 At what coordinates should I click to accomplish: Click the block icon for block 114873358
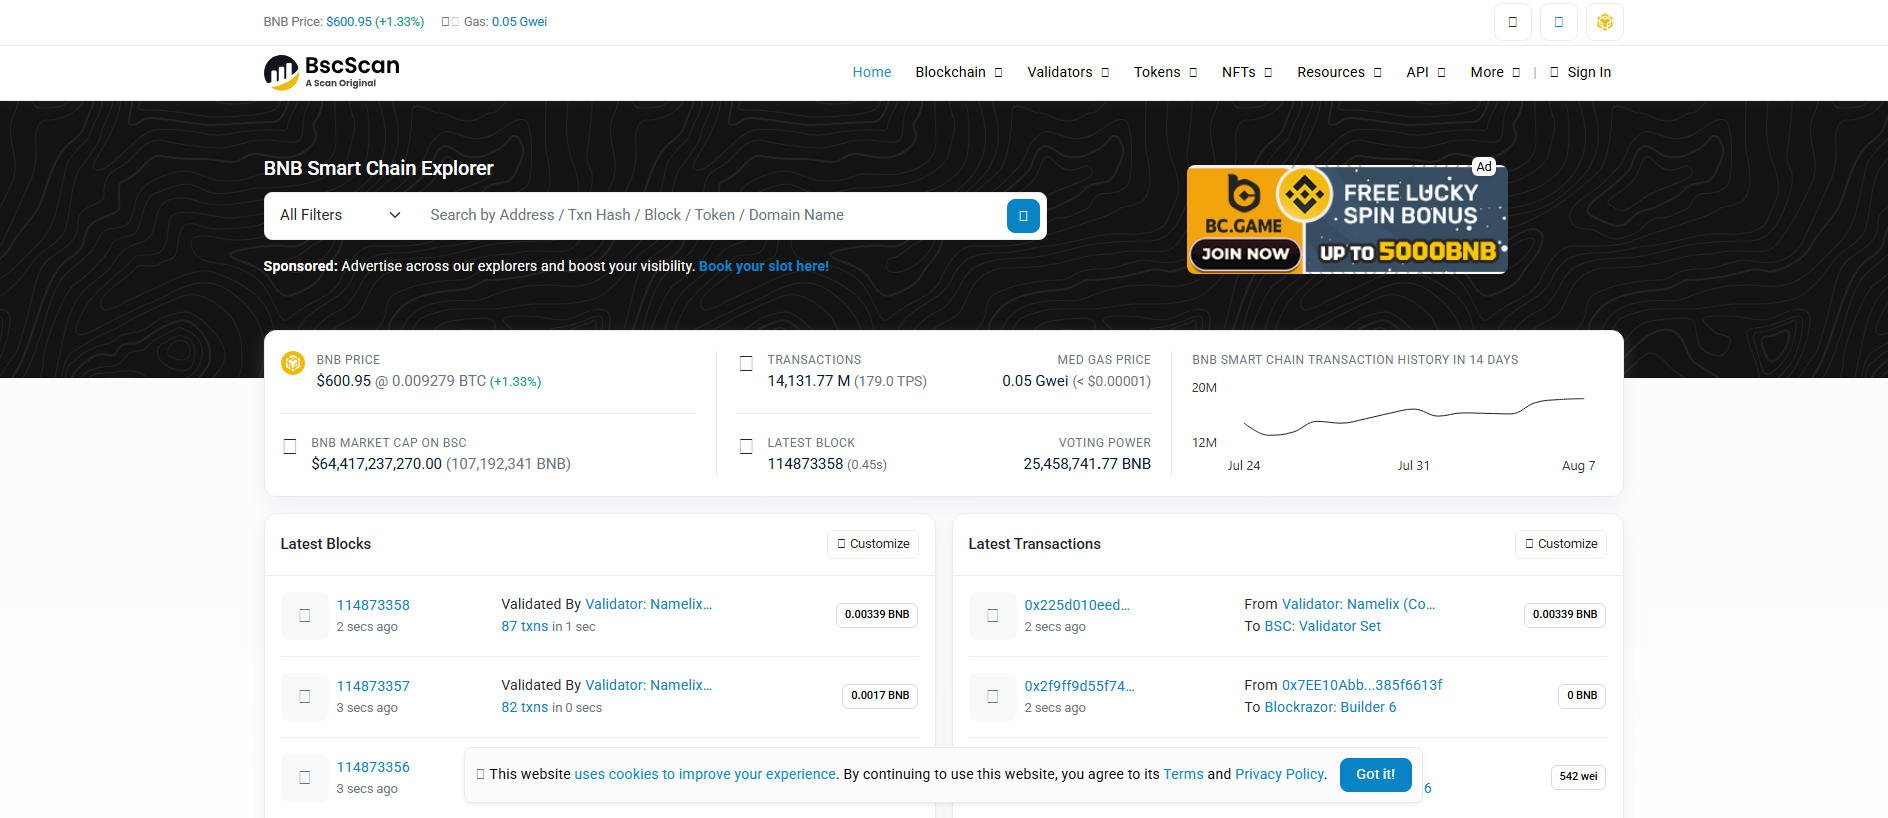click(x=305, y=616)
